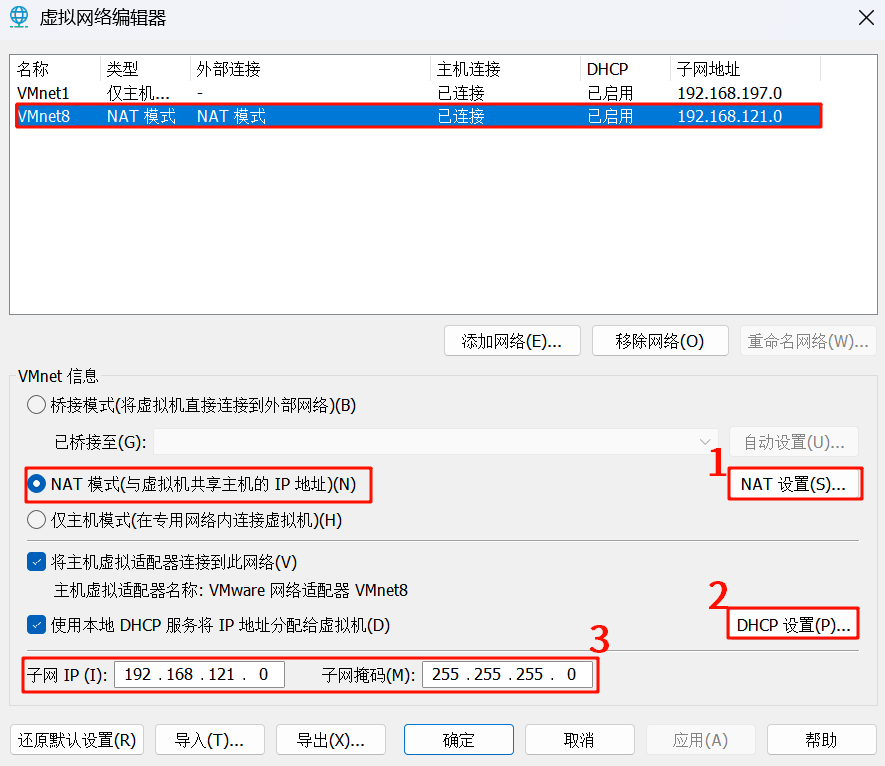Click the 导入(T)... button

(x=209, y=739)
